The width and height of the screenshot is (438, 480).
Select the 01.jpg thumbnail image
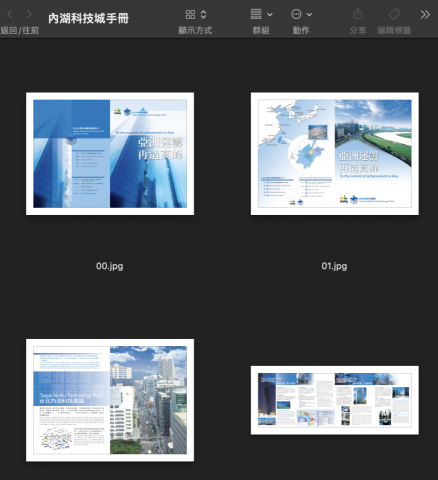click(x=335, y=154)
